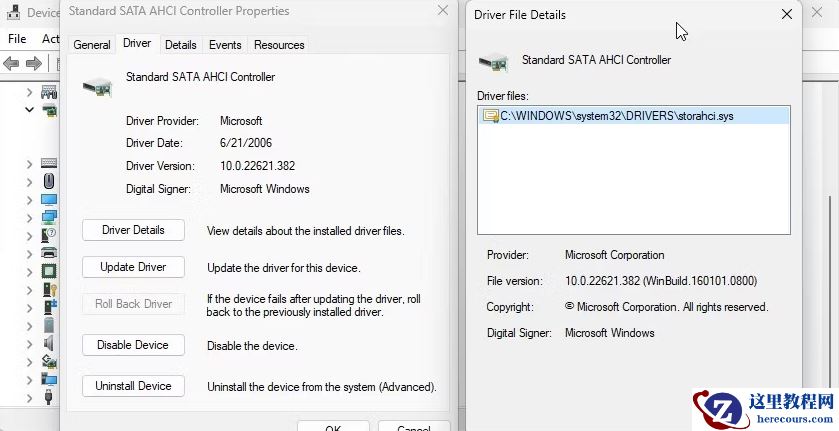Select the Other devices question-mark icon
Image resolution: width=839 pixels, height=431 pixels.
(x=49, y=236)
